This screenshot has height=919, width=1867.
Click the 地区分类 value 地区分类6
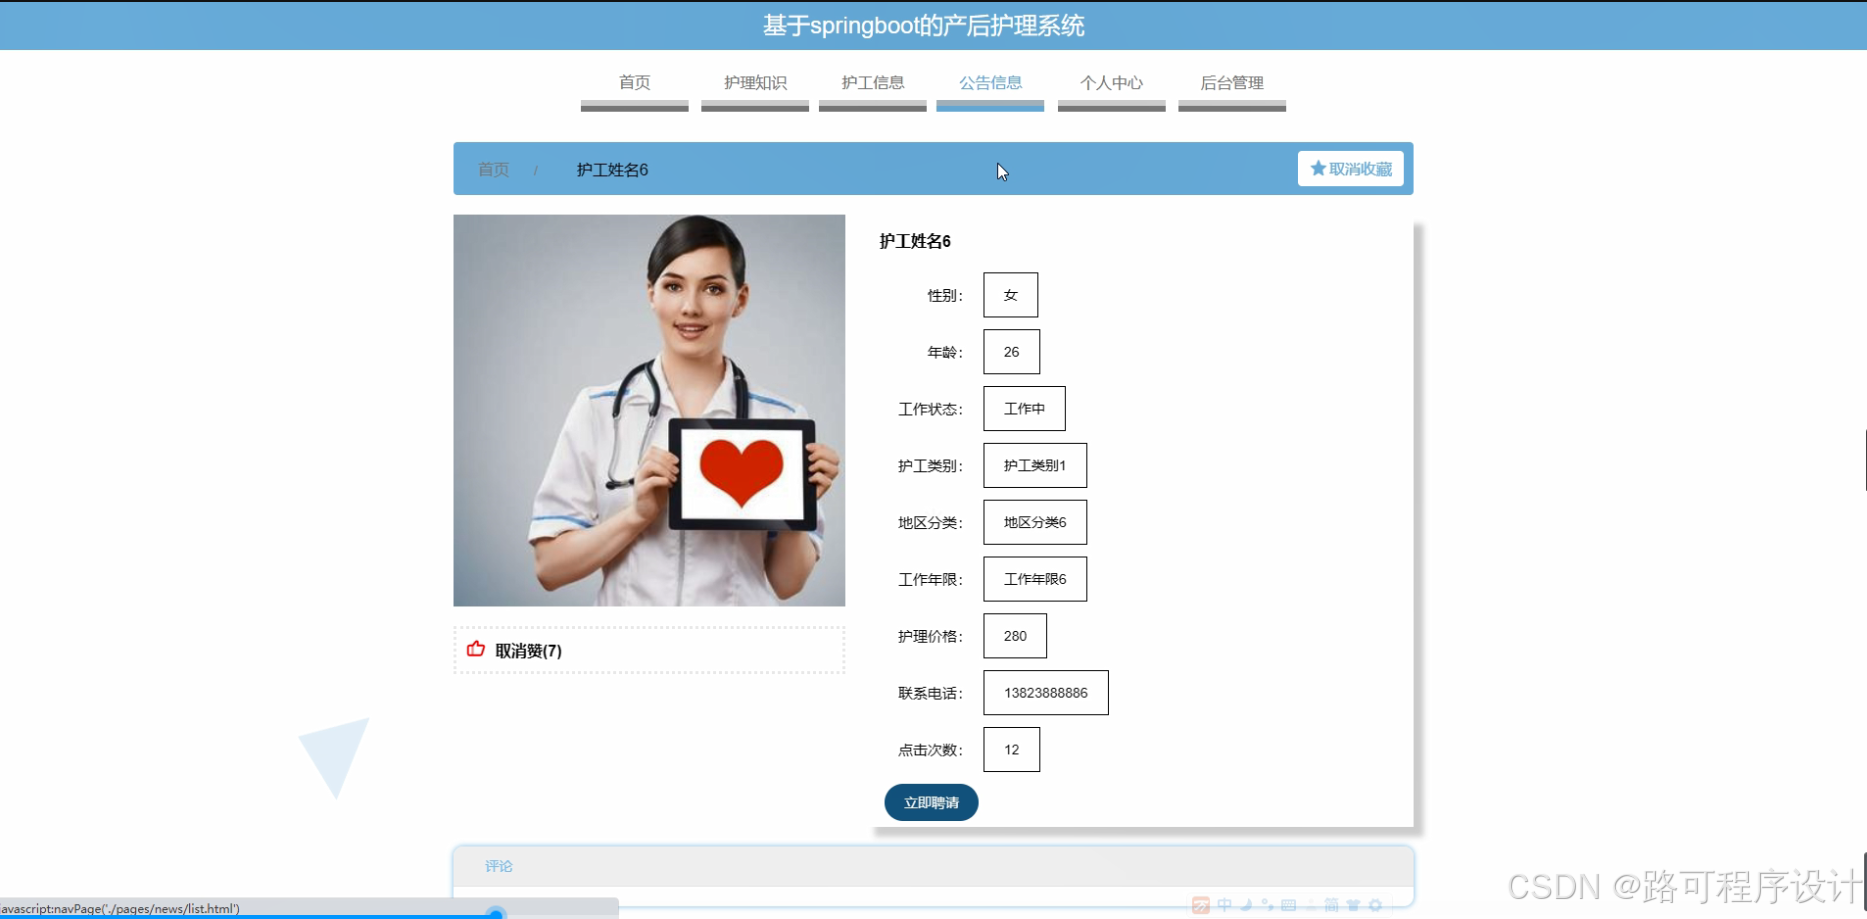pyautogui.click(x=1035, y=522)
